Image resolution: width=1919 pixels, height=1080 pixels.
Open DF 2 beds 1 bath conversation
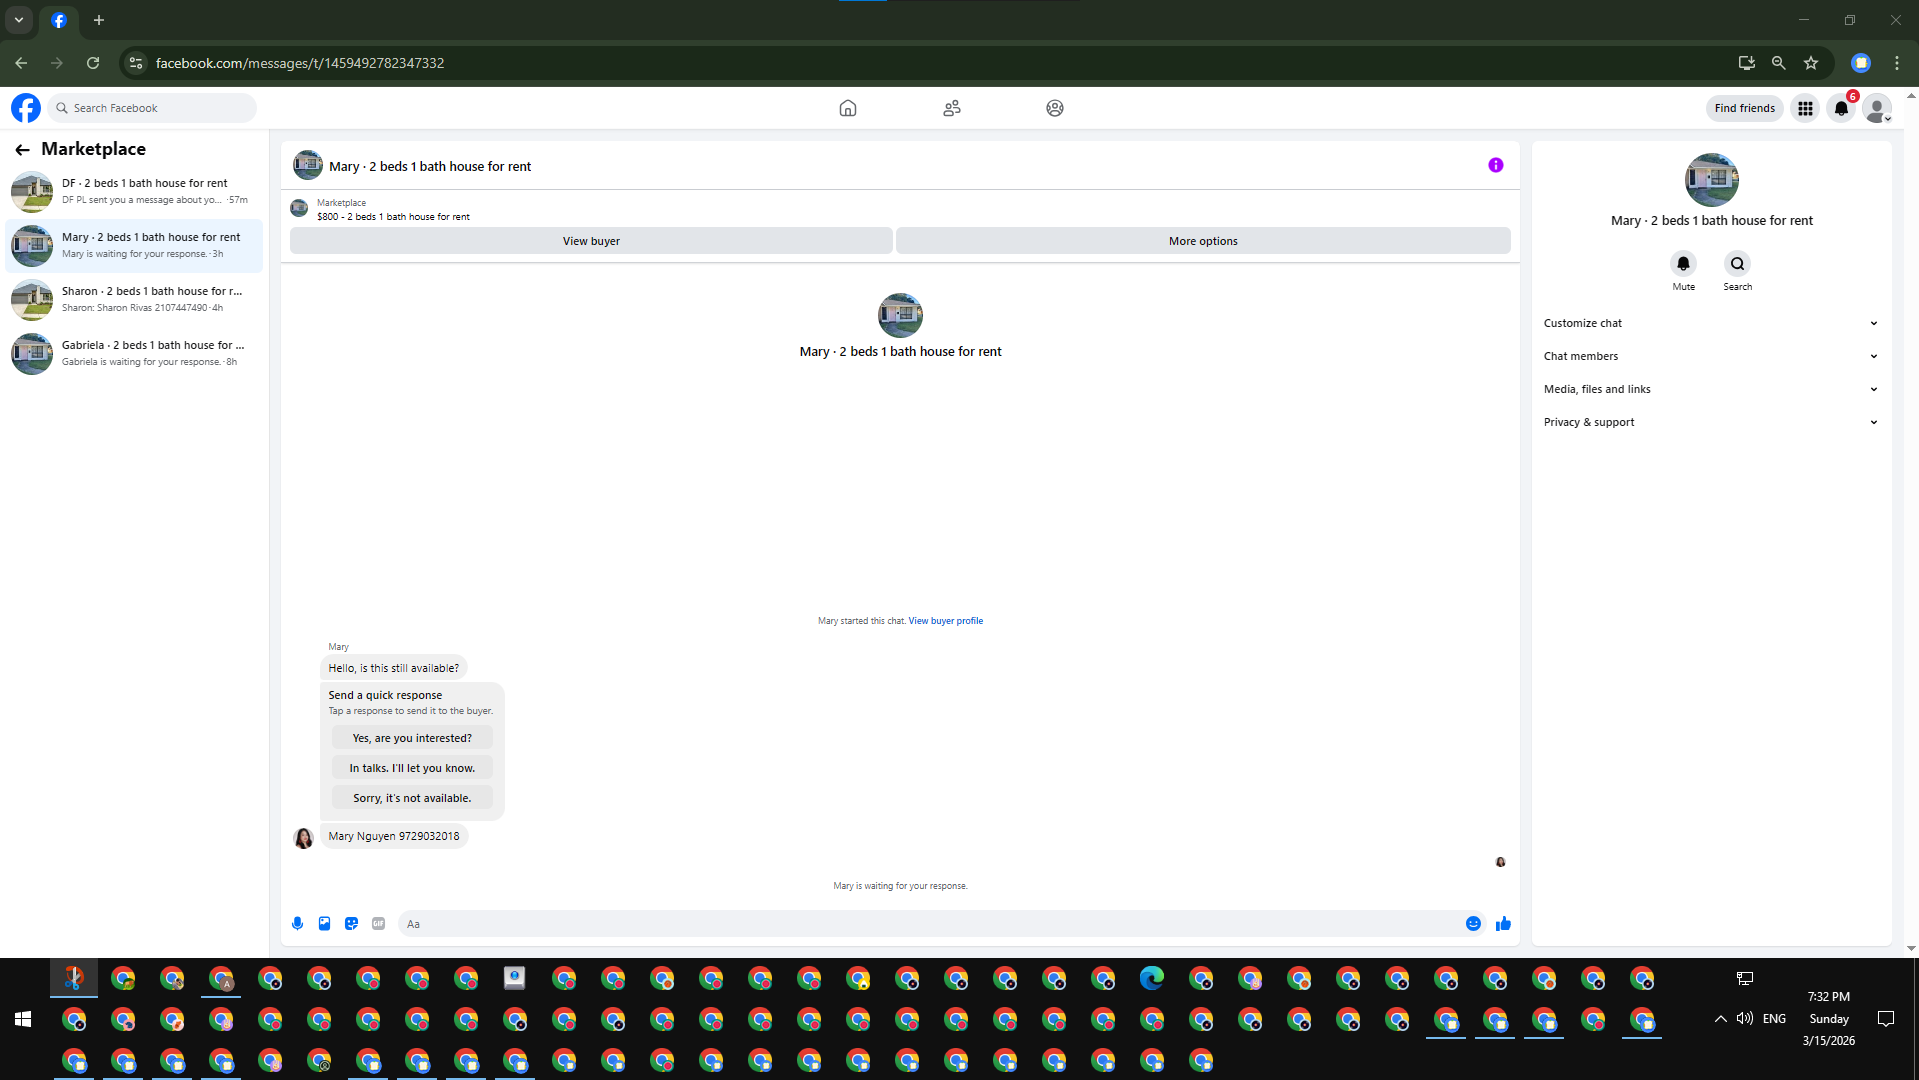point(134,192)
